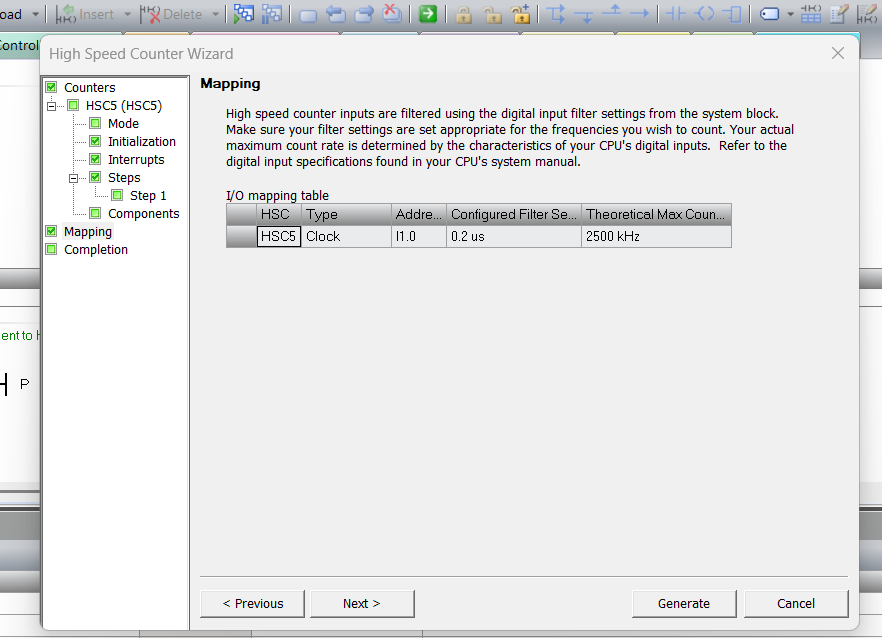Click the Next > button
Screen dimensions: 882x638
click(361, 603)
